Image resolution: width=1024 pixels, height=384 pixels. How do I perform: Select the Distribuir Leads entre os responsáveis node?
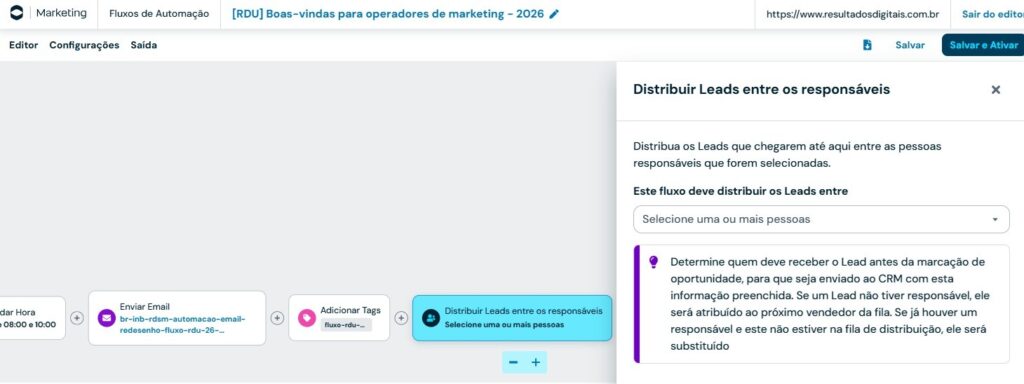pos(512,318)
